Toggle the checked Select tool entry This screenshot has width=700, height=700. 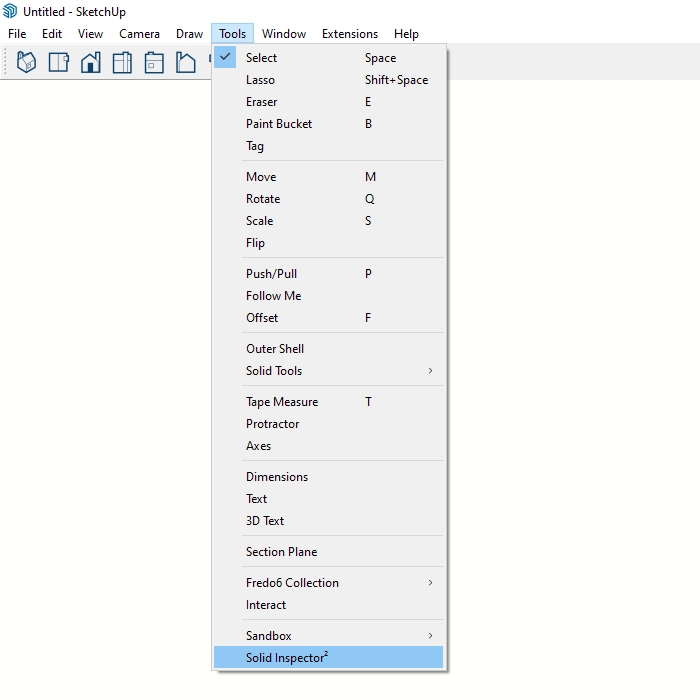point(329,58)
